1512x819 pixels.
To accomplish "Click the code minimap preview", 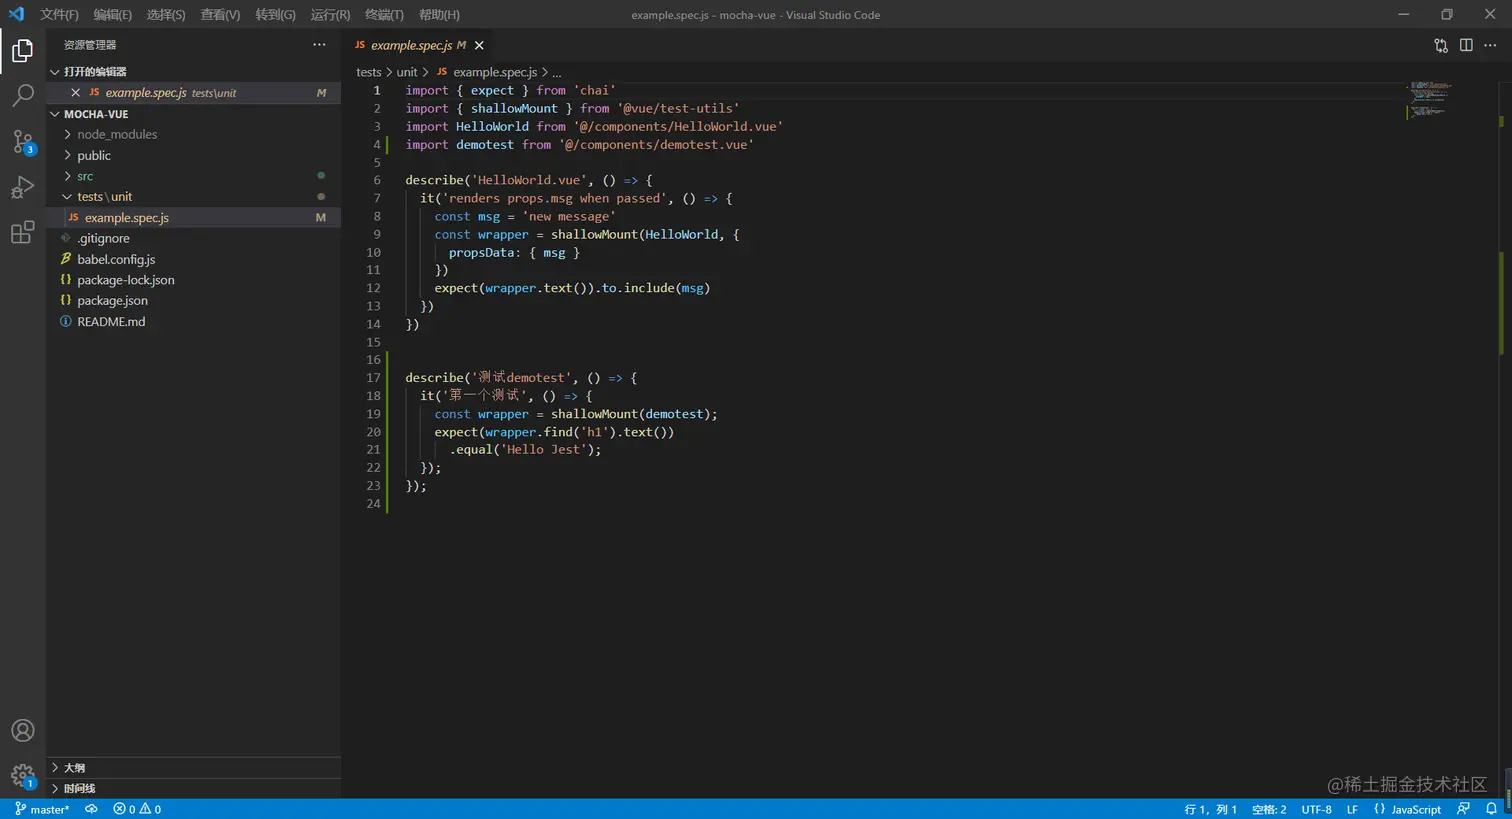I will pos(1430,99).
